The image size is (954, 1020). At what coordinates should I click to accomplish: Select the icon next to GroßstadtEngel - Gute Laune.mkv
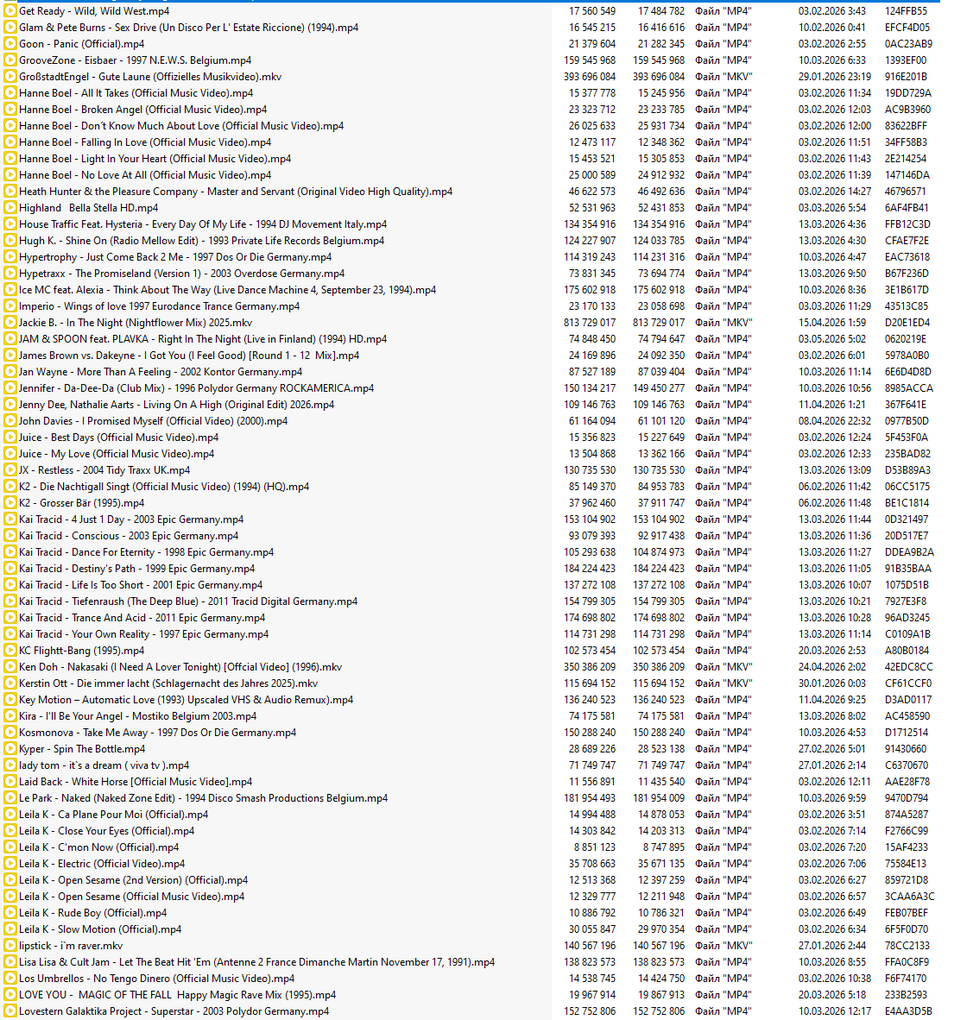tap(10, 77)
